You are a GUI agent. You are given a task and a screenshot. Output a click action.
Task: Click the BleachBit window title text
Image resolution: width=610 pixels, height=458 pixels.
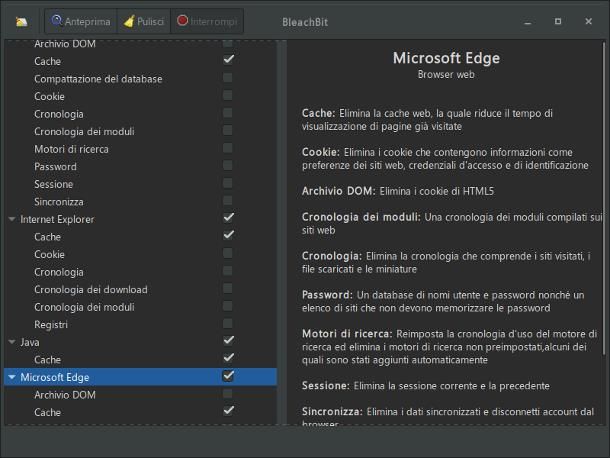point(305,22)
